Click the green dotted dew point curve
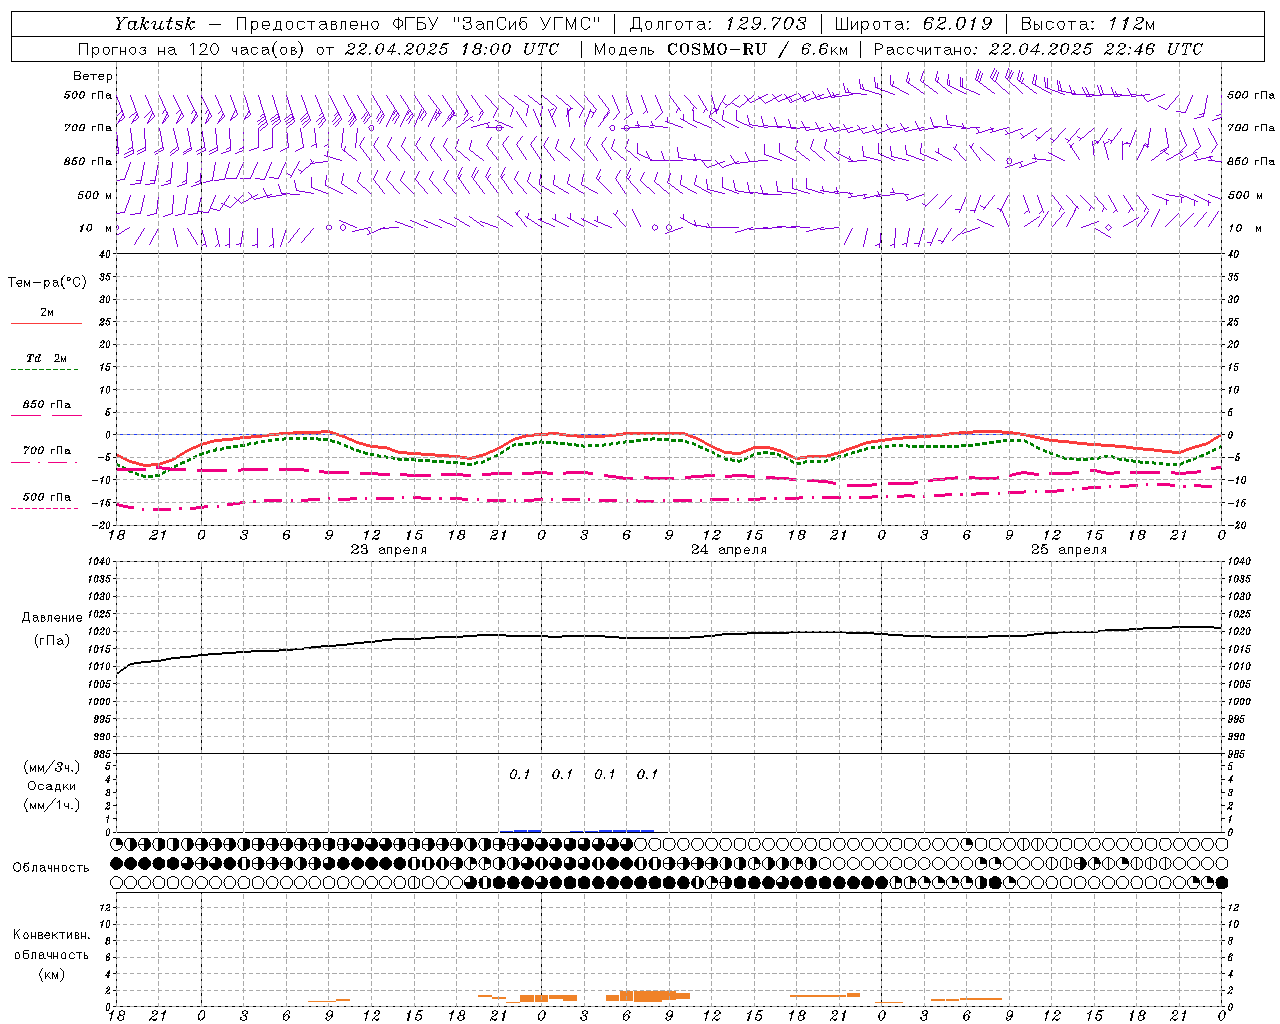The height and width of the screenshot is (1024, 1280). (x=668, y=439)
